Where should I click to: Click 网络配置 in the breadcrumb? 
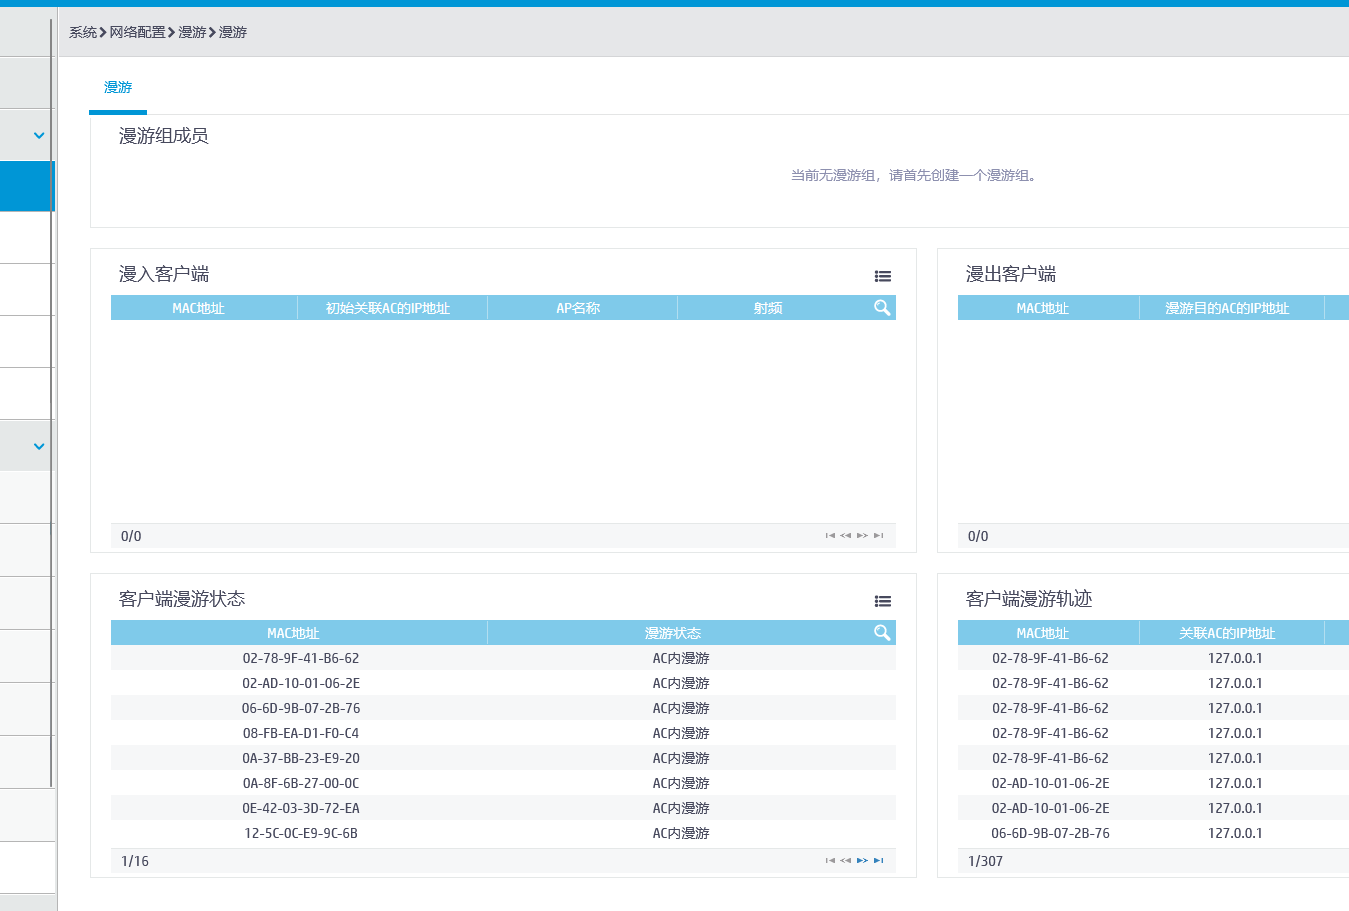pos(137,32)
